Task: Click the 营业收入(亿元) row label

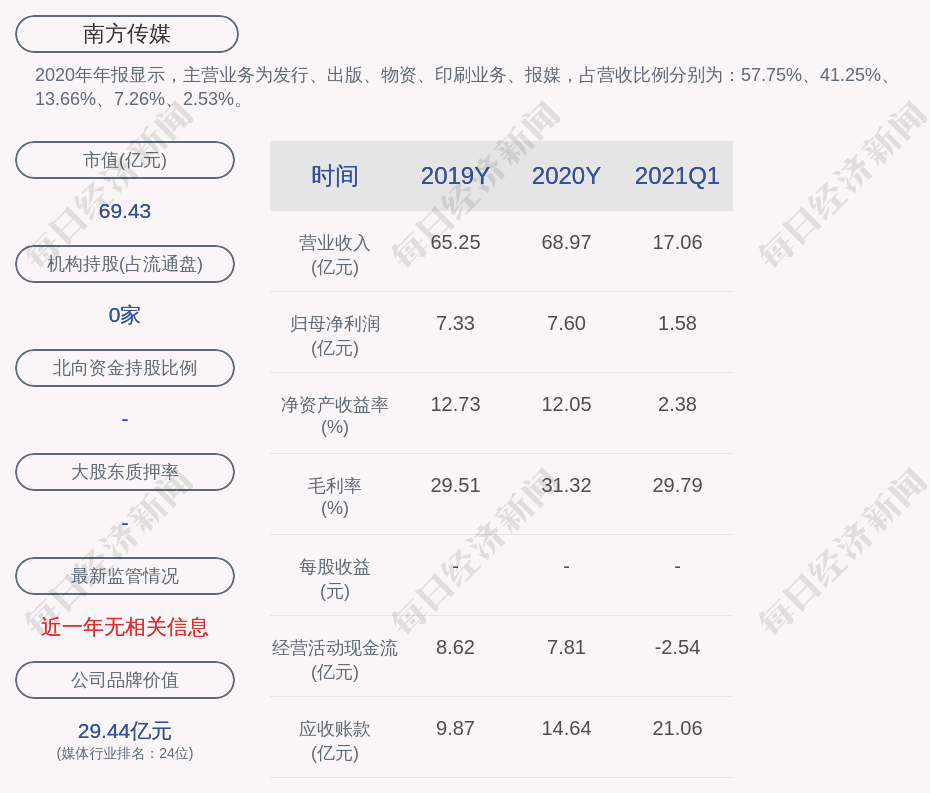Action: tap(334, 254)
